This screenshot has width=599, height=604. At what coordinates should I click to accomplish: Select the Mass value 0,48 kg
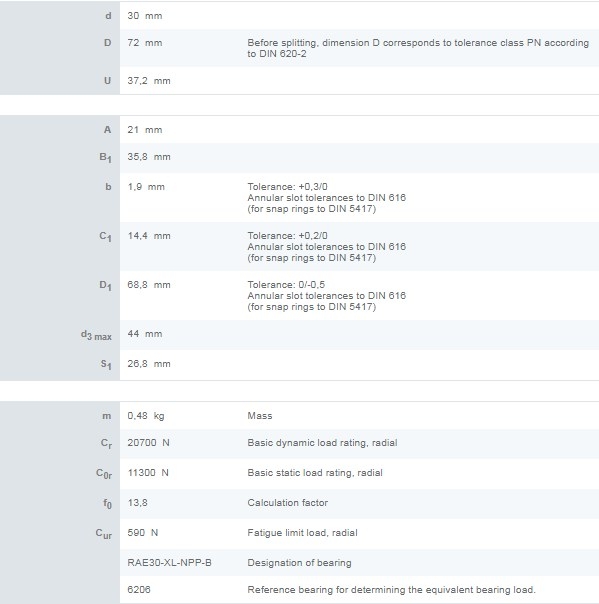pos(146,416)
